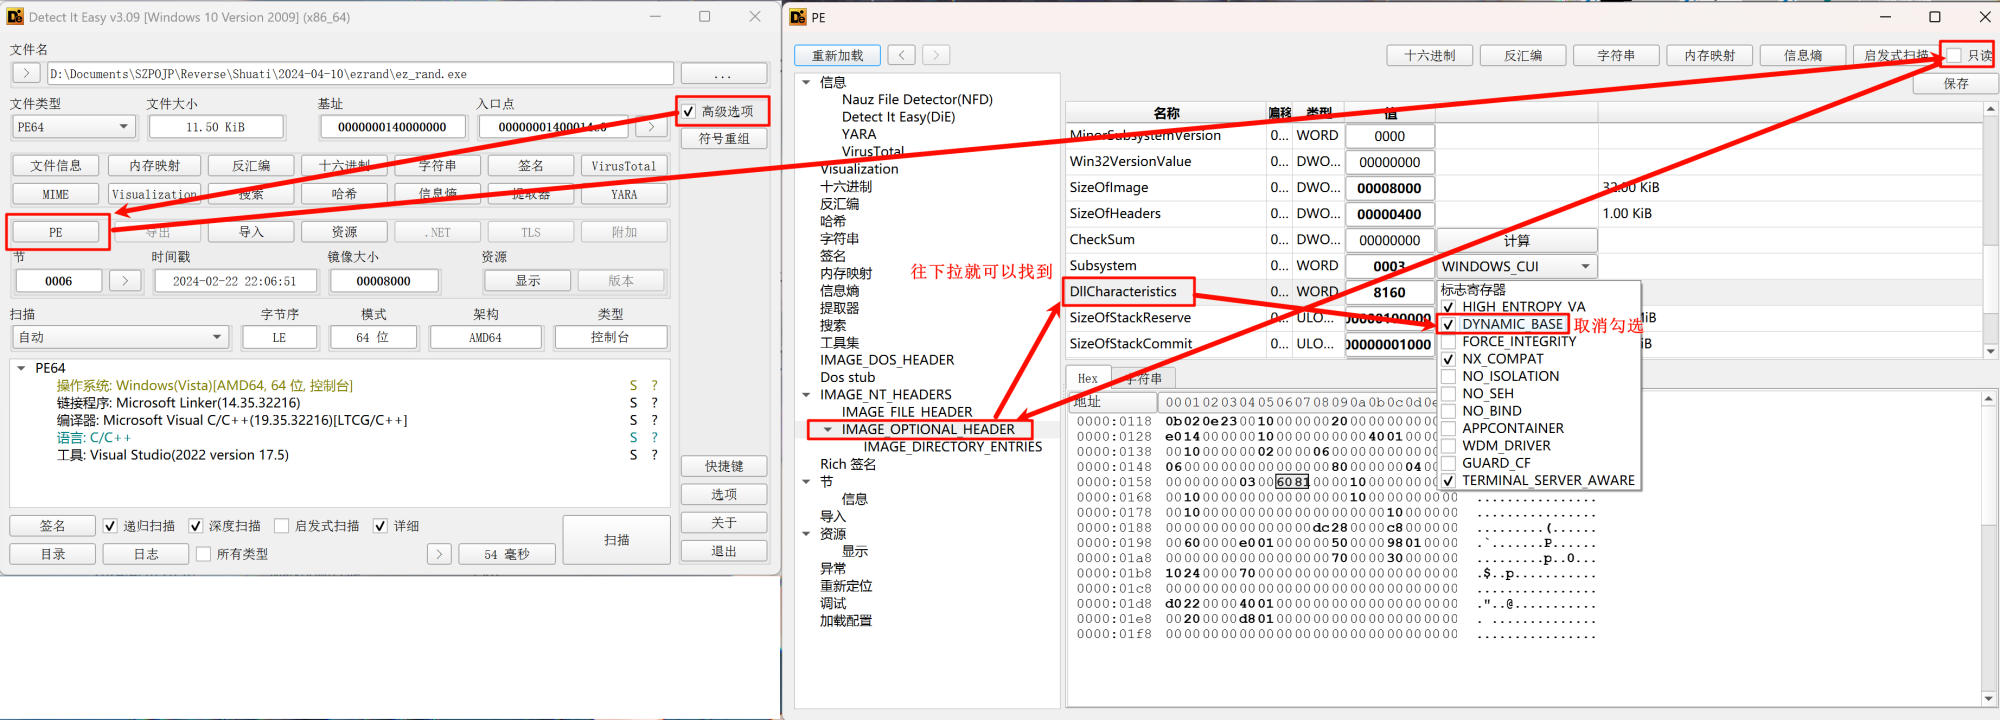This screenshot has height=720, width=2000.
Task: Switch to the 字符串 tab below table
Action: 1143,378
